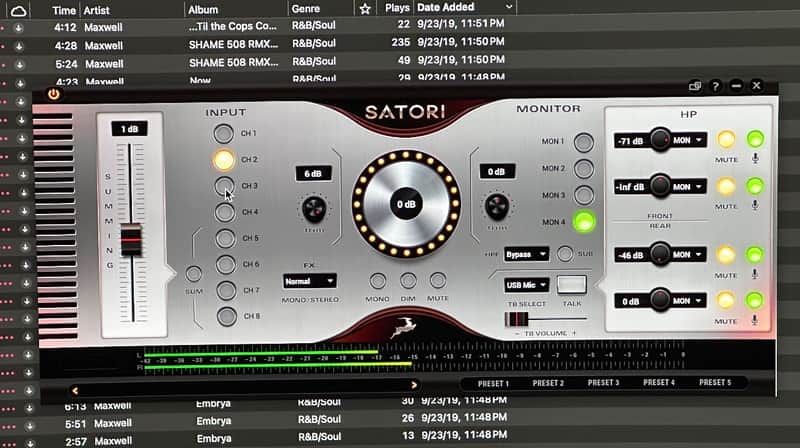Toggle the main MUTE button under the dial
Screen dimensions: 800x448
(438, 280)
